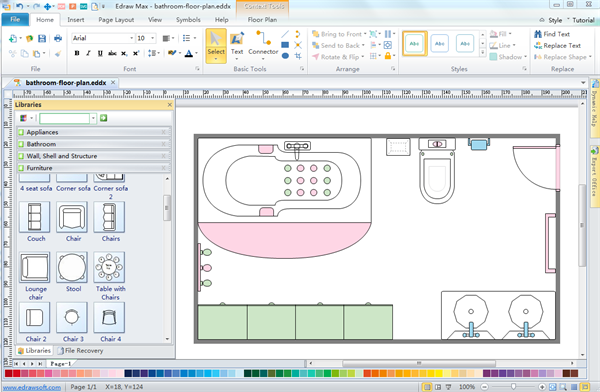Click the red color swatch in palette
Image resolution: width=600 pixels, height=392 pixels.
coord(8,373)
